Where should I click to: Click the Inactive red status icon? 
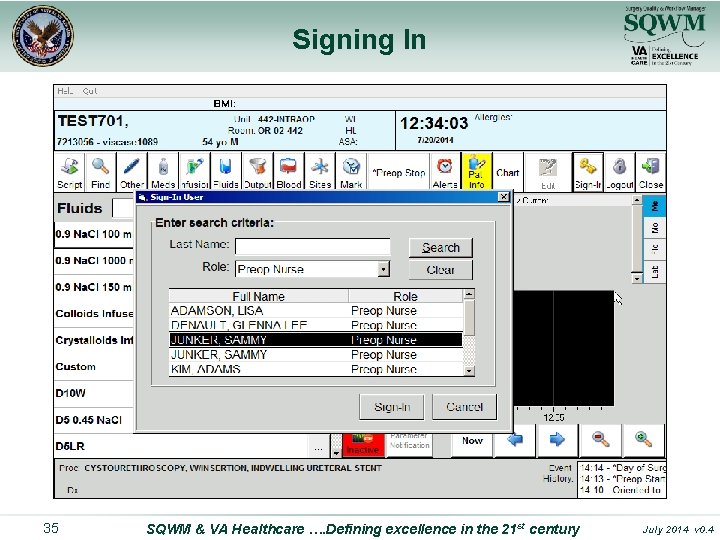pyautogui.click(x=363, y=444)
